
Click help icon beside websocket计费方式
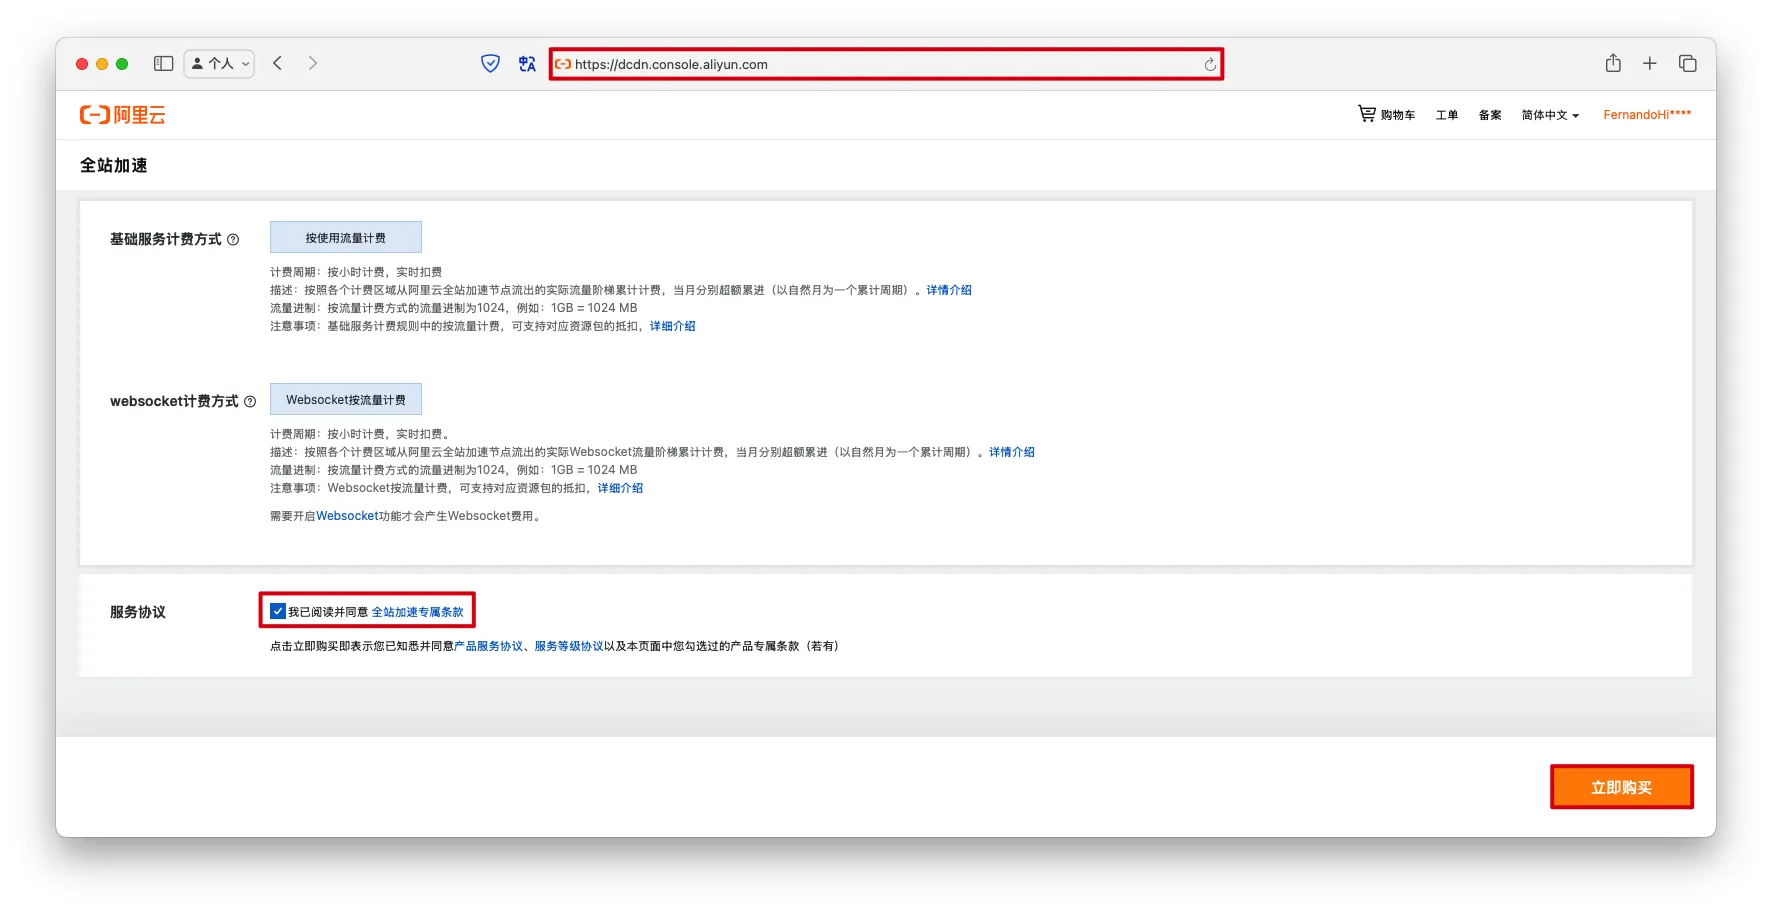coord(250,402)
